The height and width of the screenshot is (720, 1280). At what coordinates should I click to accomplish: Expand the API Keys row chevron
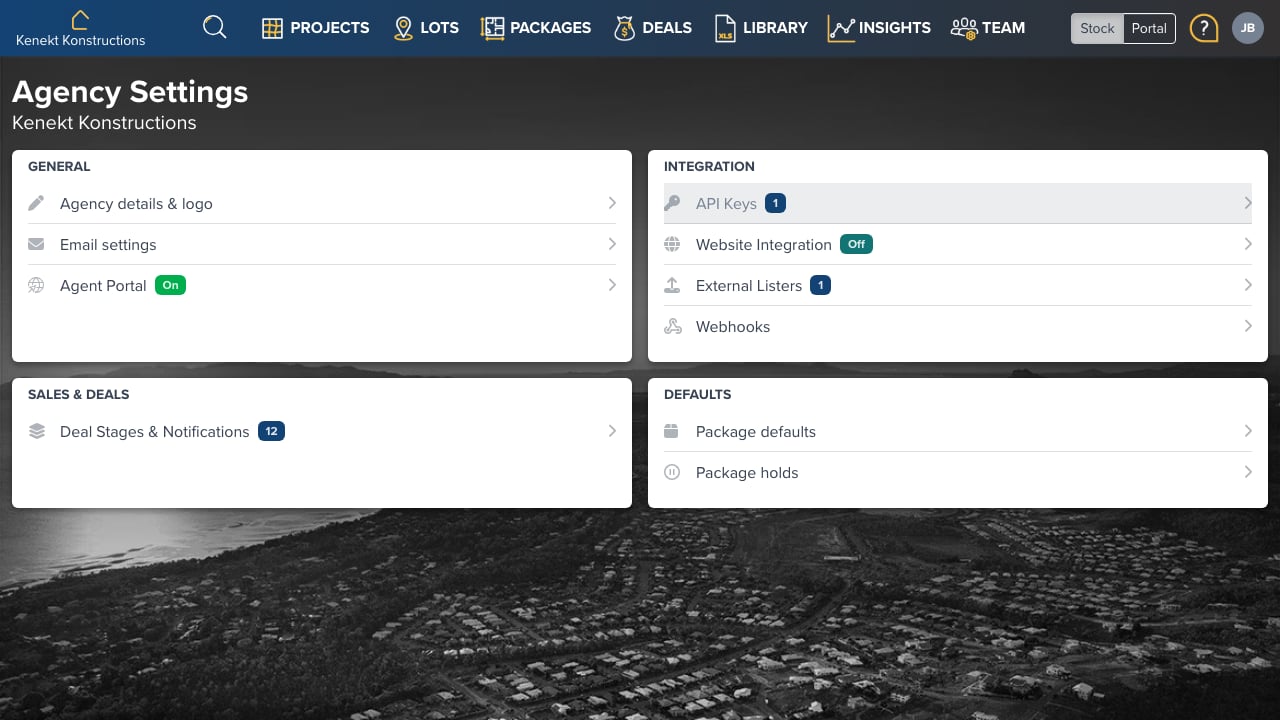tap(1248, 203)
